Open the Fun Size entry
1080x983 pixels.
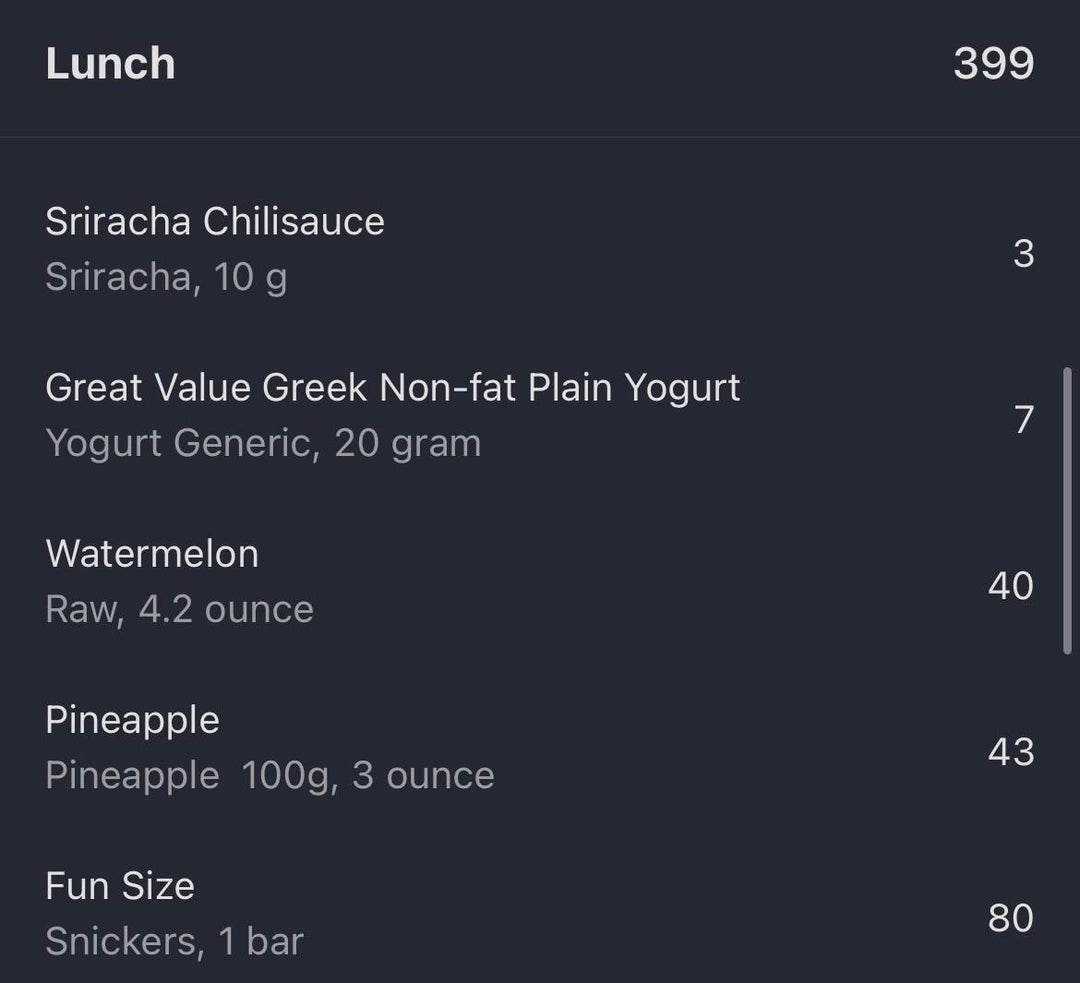click(x=120, y=885)
